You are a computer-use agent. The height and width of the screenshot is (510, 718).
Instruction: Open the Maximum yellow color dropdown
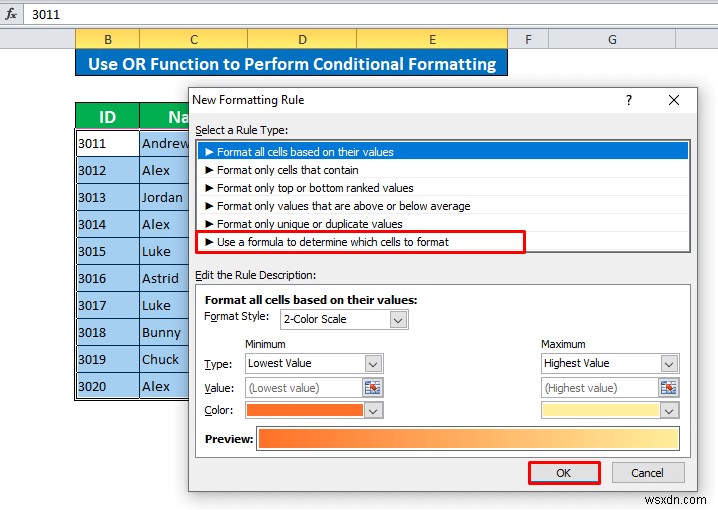pyautogui.click(x=669, y=410)
